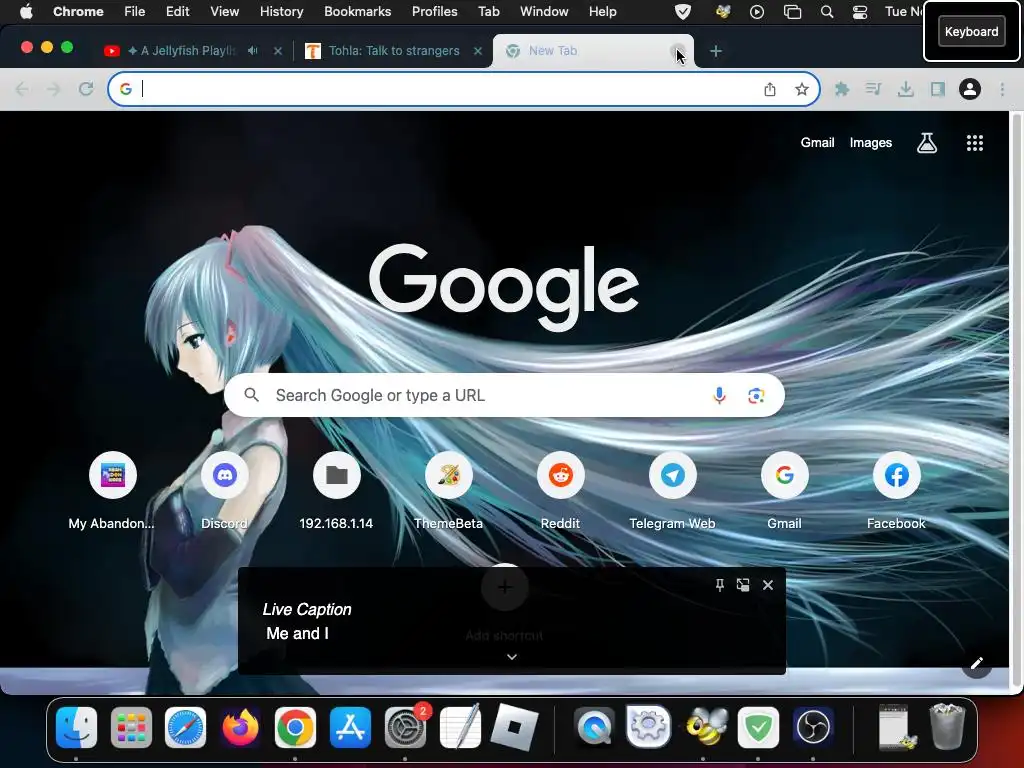
Task: Open the Chrome three-dot menu
Action: 1002,89
